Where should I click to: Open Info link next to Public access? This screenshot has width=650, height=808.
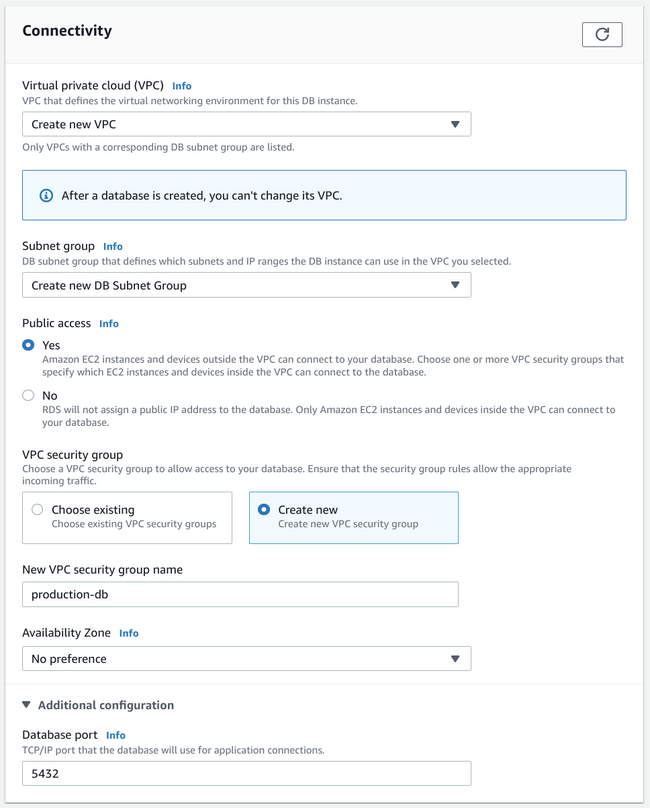(x=109, y=324)
